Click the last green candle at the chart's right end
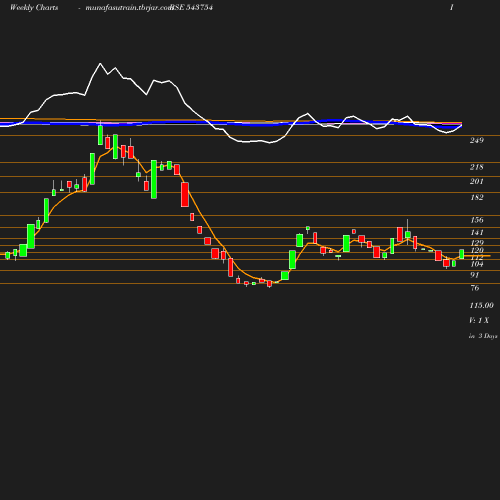Image resolution: width=500 pixels, height=500 pixels. (462, 254)
